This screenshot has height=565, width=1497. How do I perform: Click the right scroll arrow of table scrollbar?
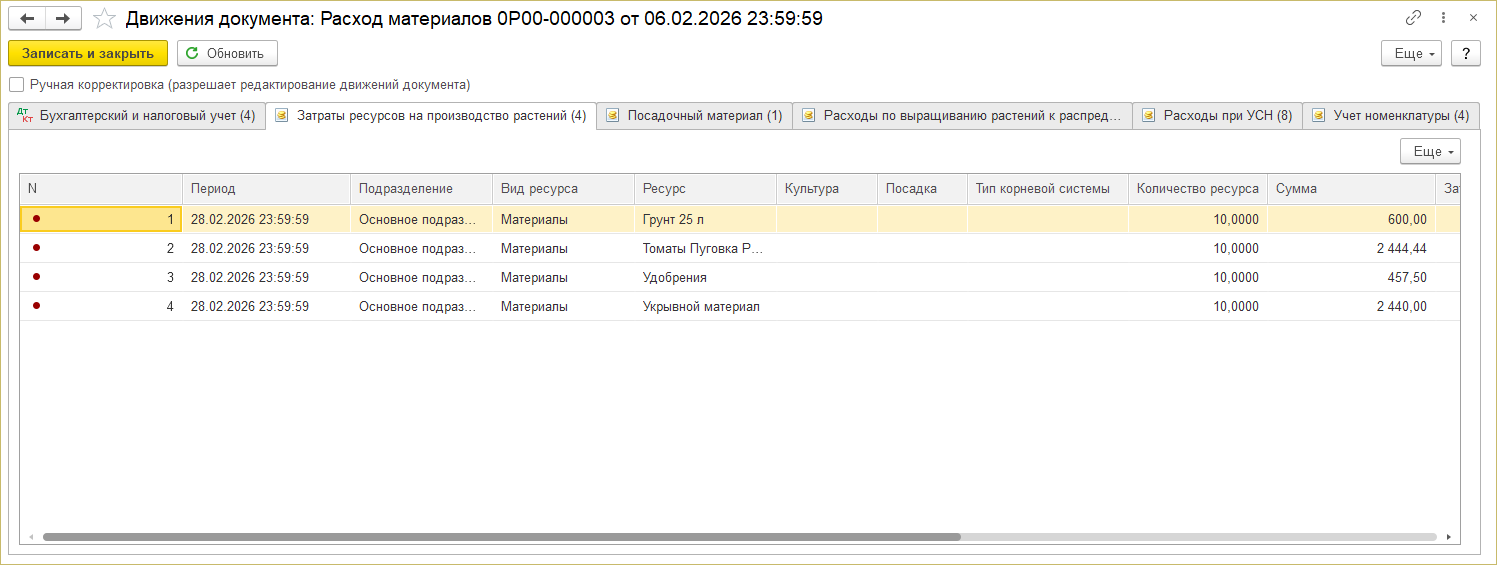[x=1451, y=537]
